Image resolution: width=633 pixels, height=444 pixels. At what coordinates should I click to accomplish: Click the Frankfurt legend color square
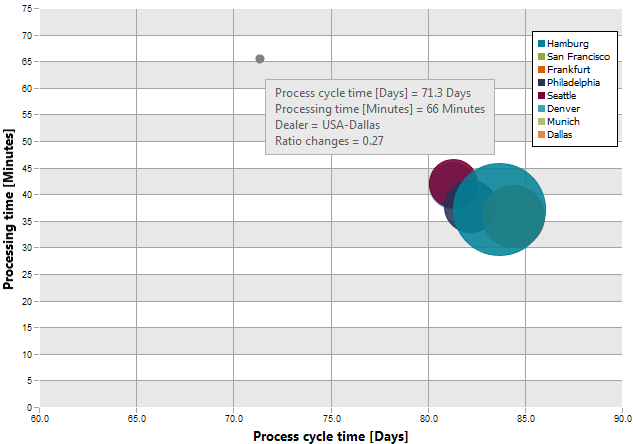click(541, 69)
